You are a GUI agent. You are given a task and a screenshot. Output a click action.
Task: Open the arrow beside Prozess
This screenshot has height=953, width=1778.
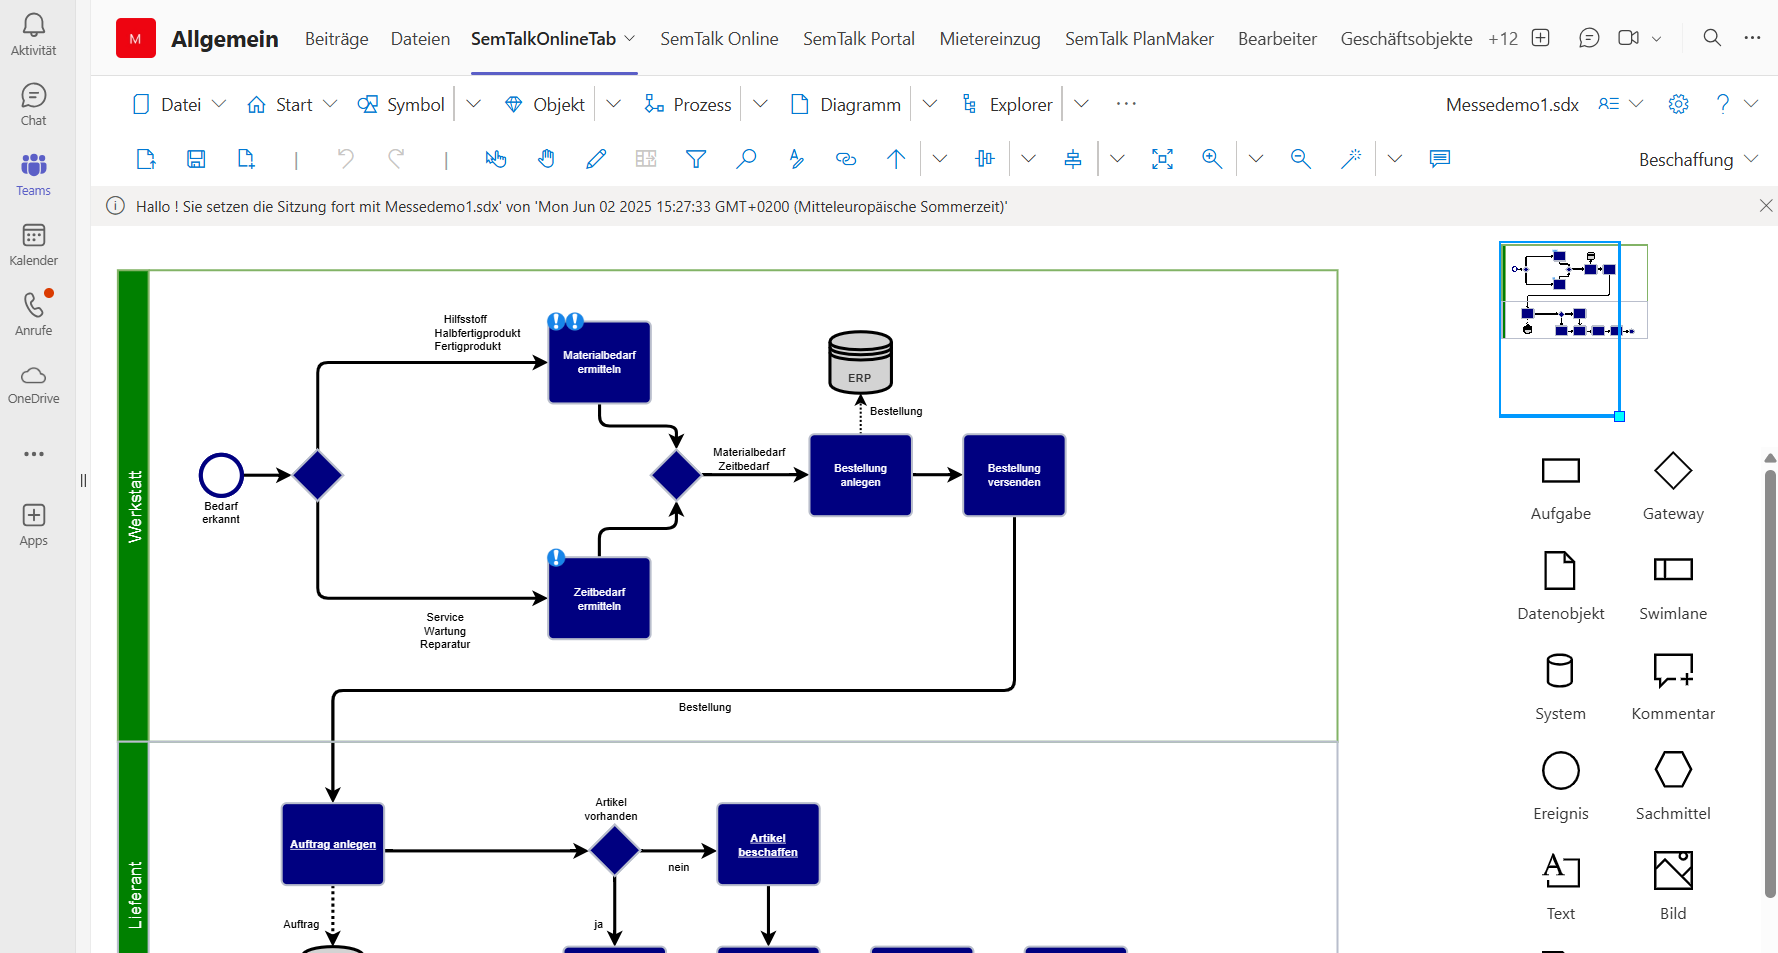click(x=760, y=104)
